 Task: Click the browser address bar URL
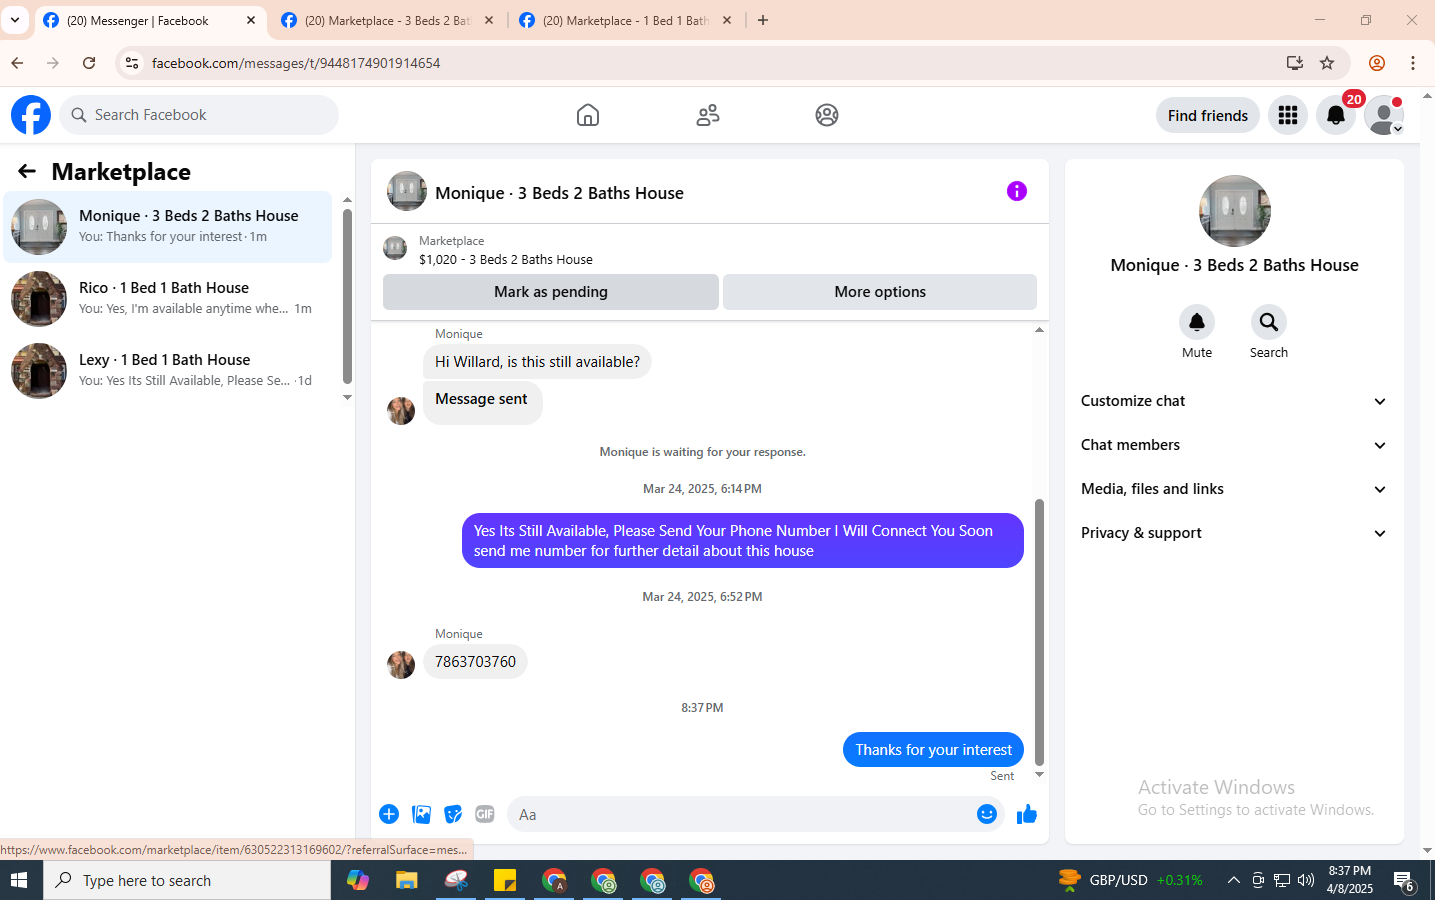point(296,63)
